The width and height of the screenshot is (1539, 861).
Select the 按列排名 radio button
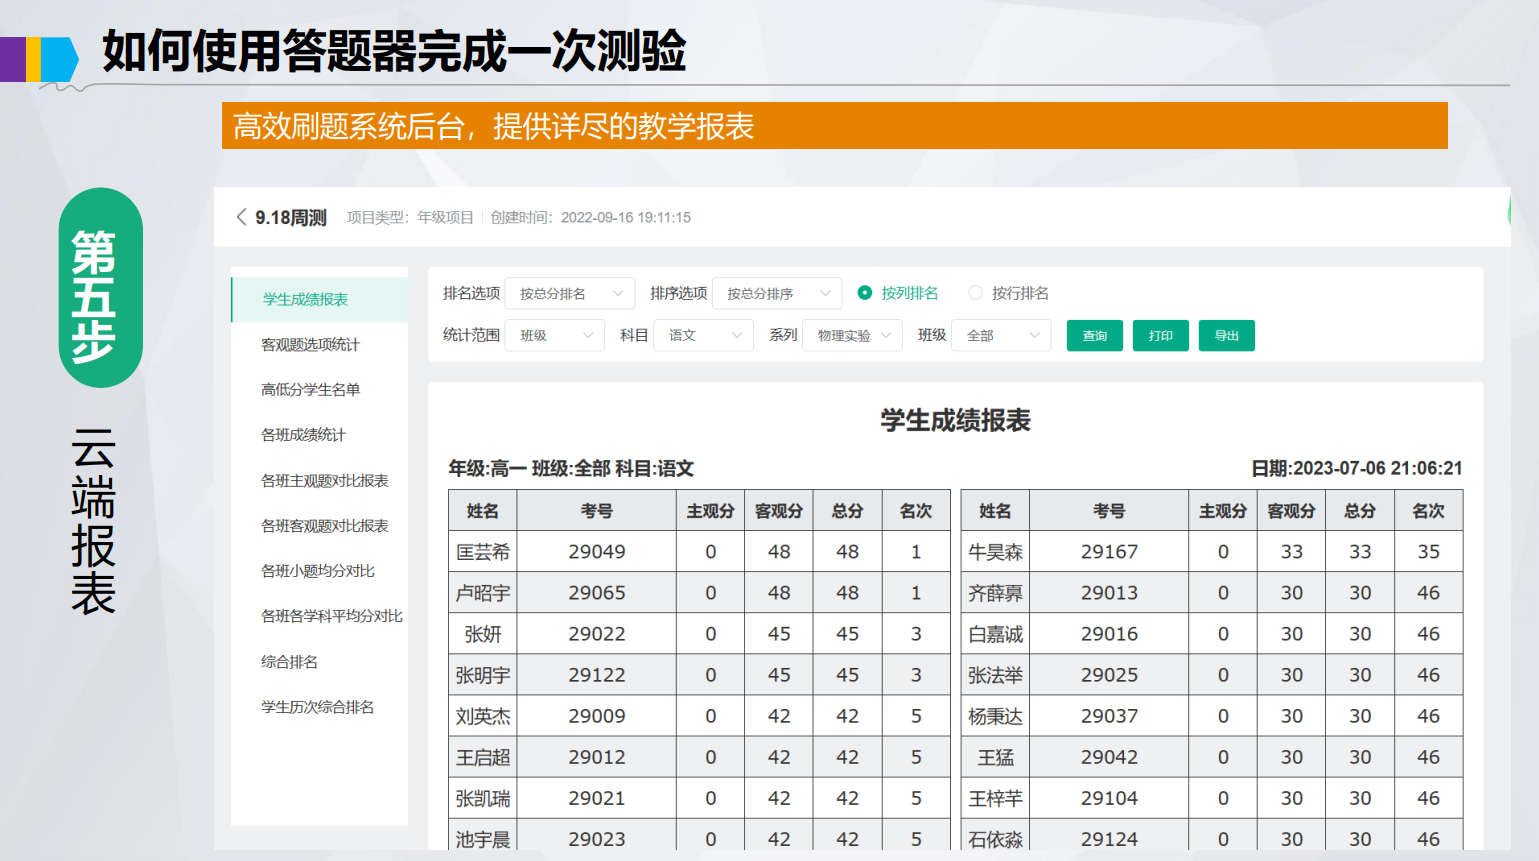865,293
